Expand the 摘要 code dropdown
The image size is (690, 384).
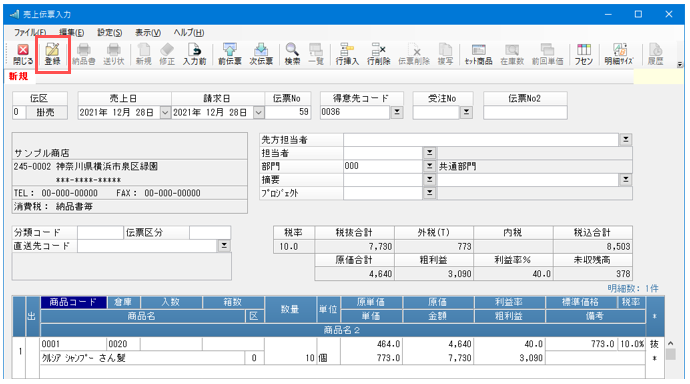[x=429, y=179]
